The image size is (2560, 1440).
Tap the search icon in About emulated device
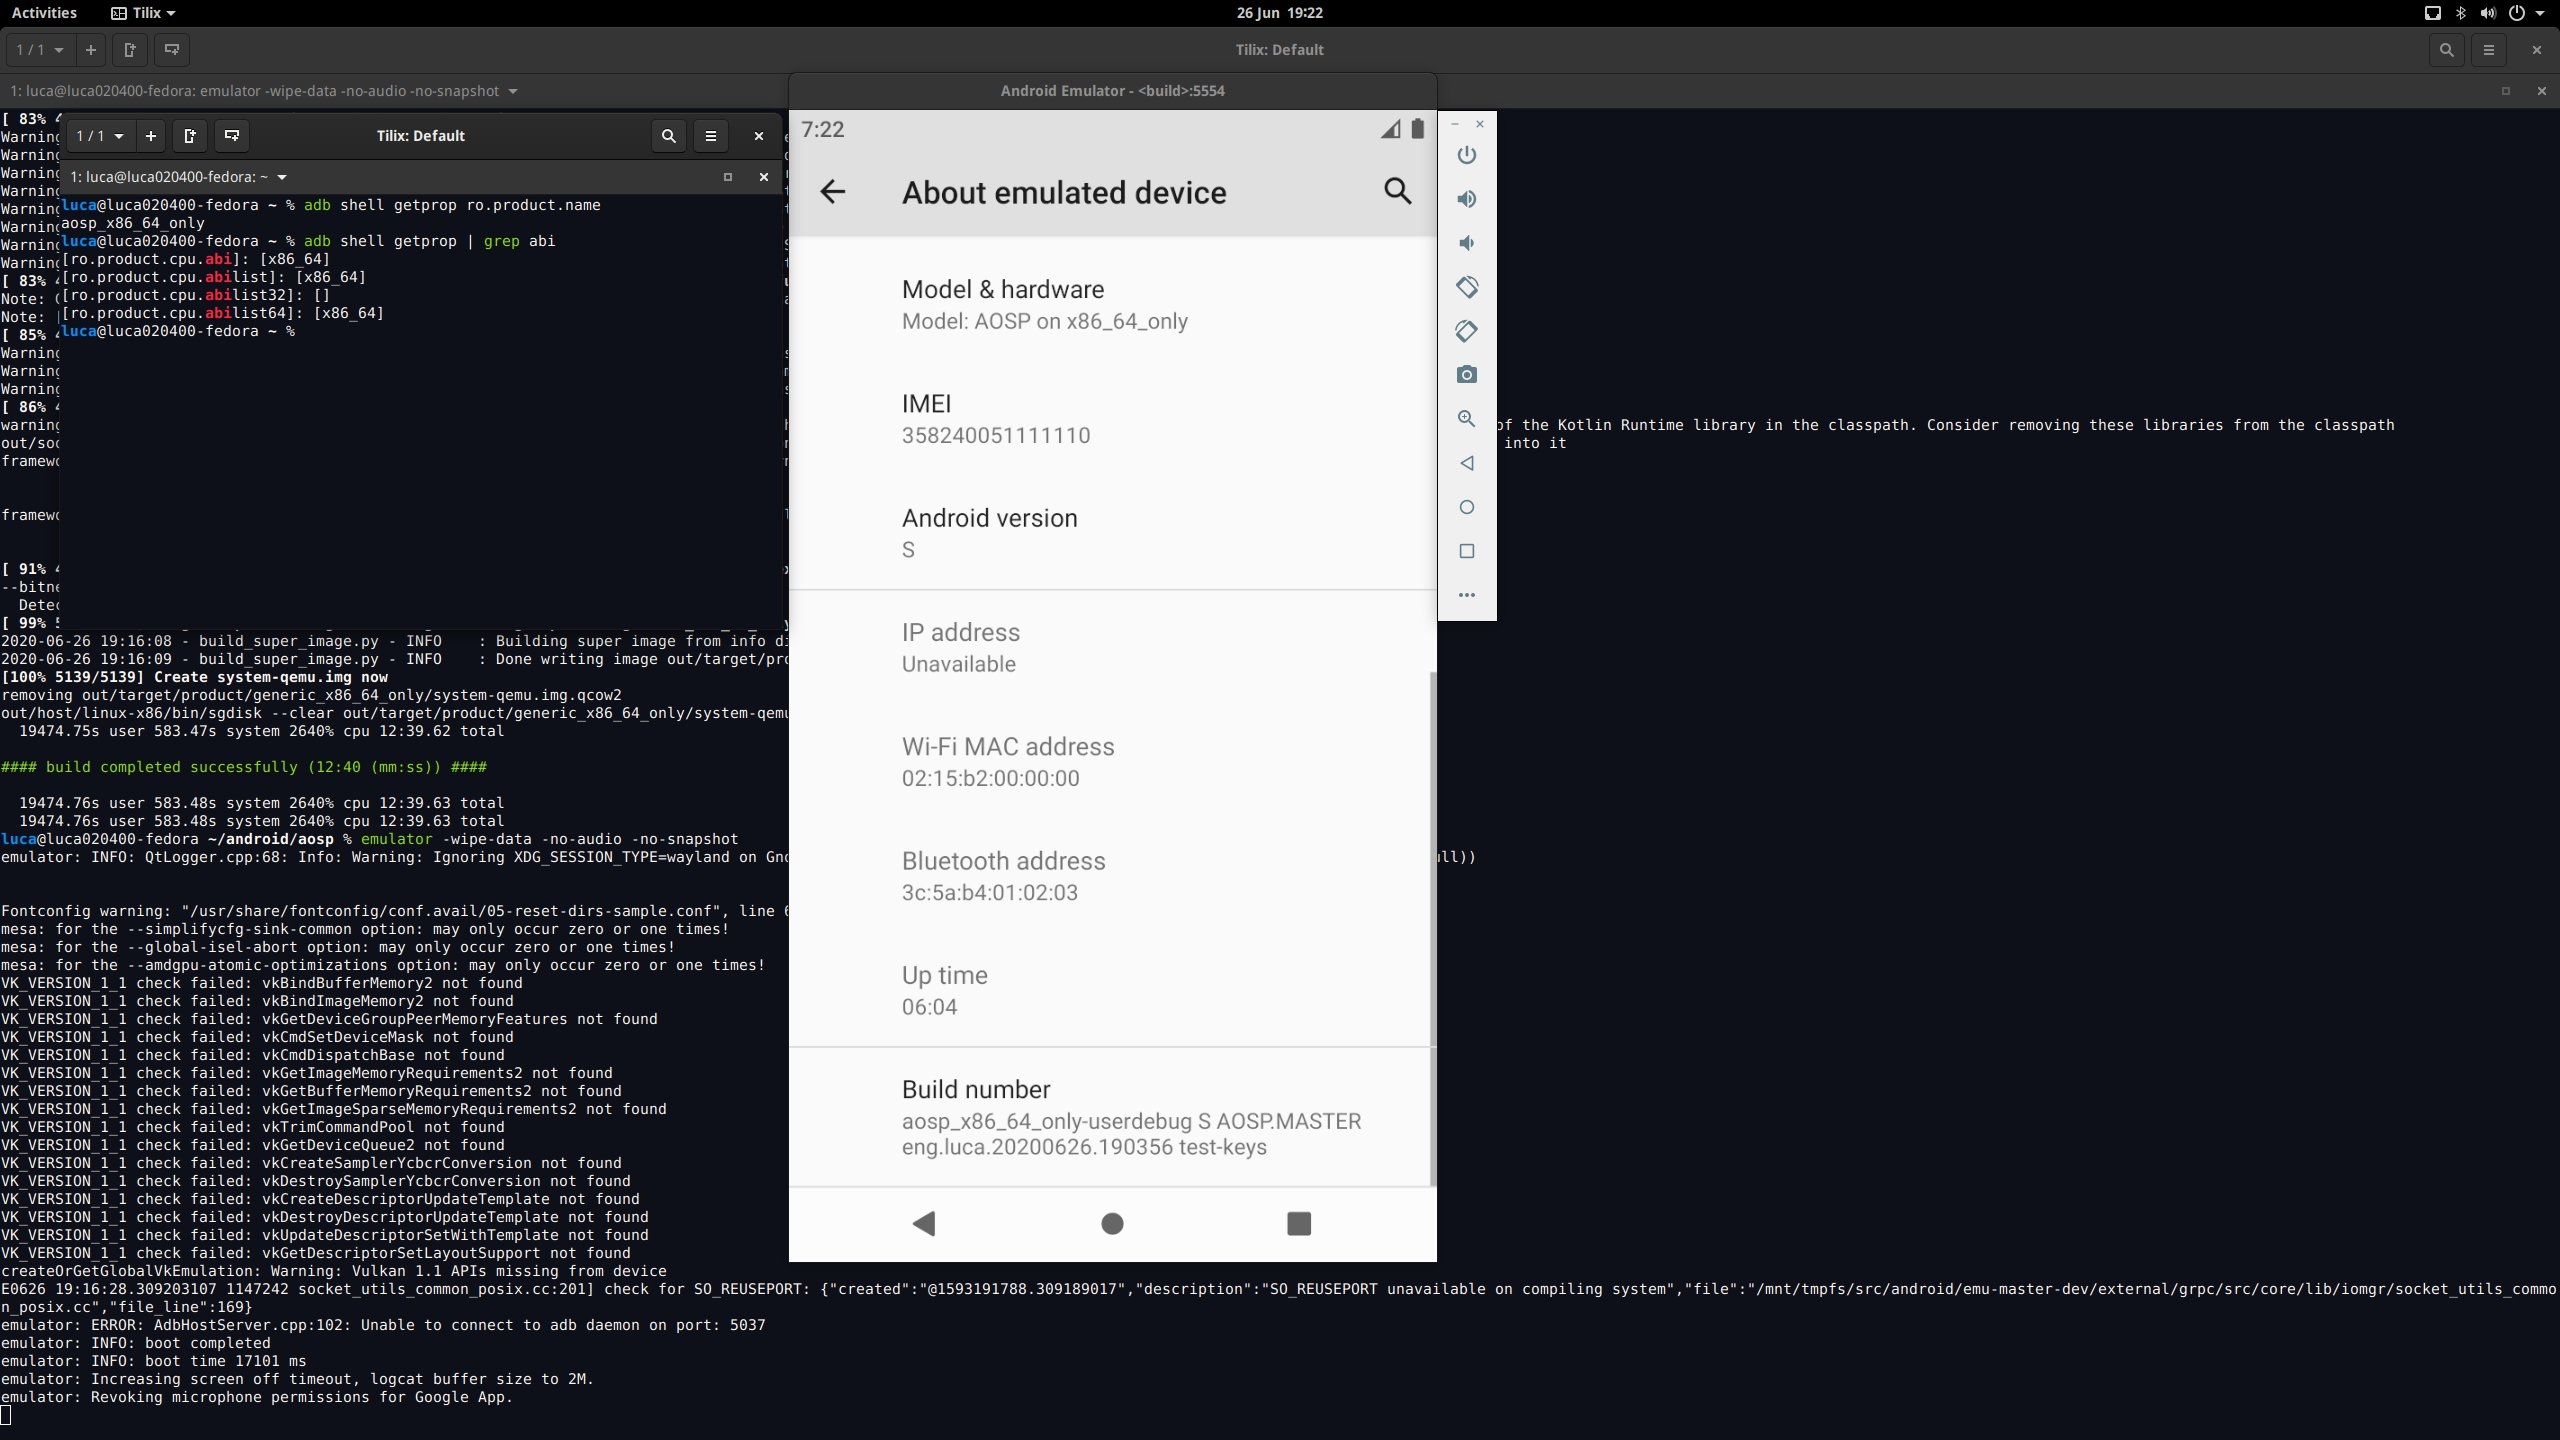1397,191
